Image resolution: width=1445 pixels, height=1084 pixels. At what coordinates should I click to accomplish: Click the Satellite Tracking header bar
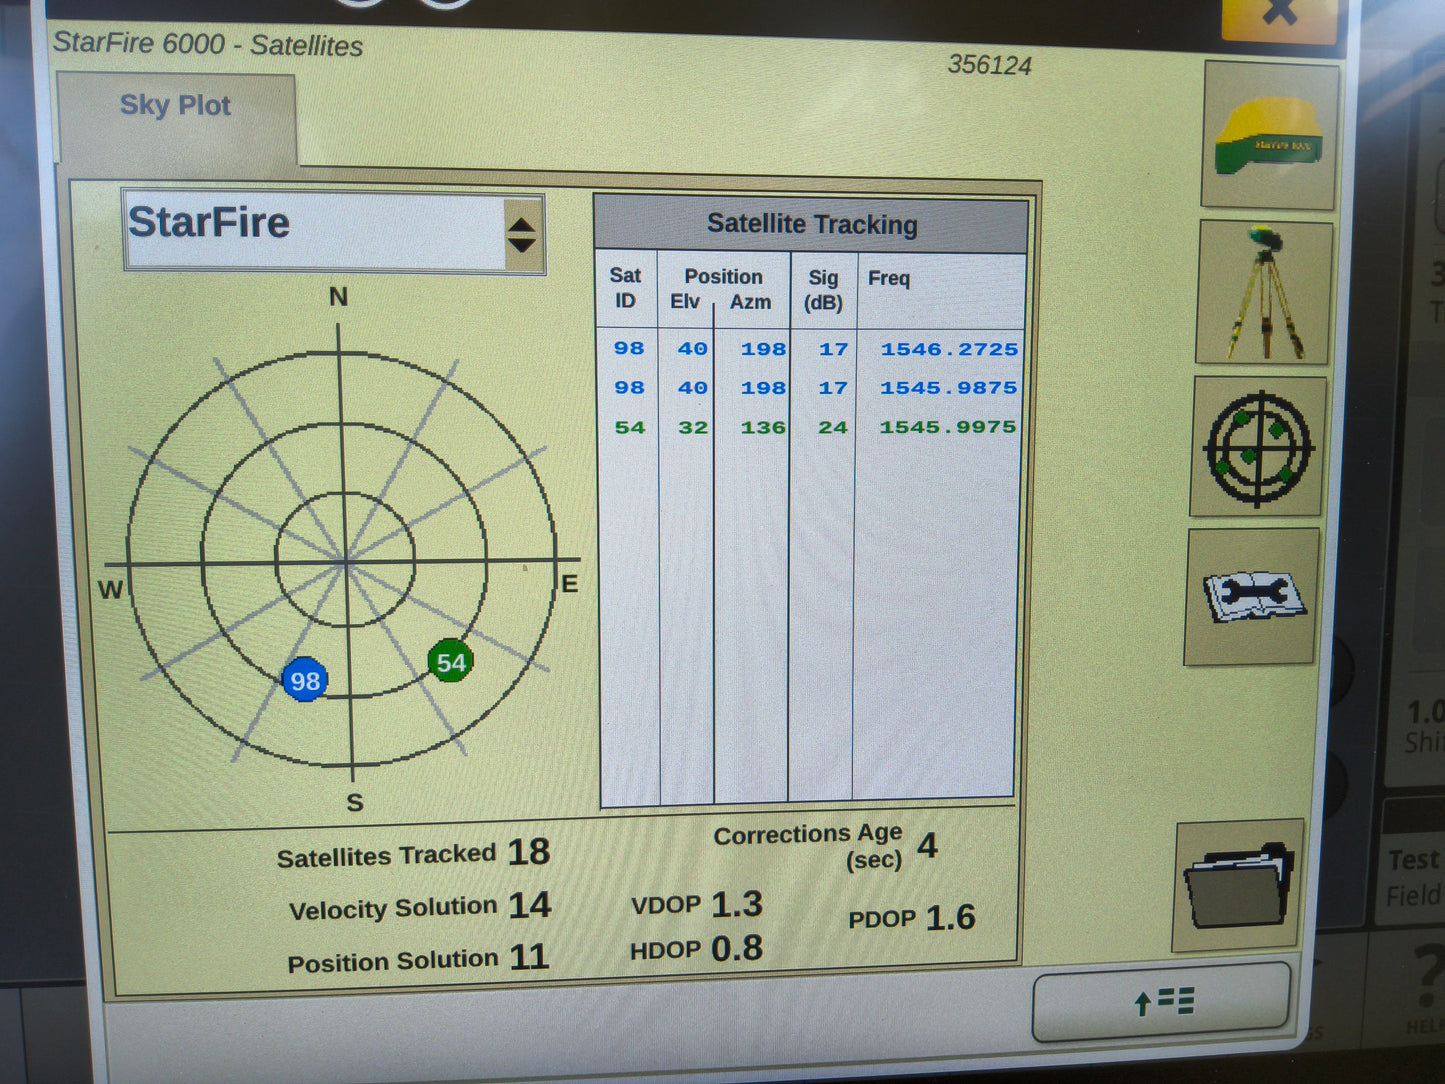(812, 223)
